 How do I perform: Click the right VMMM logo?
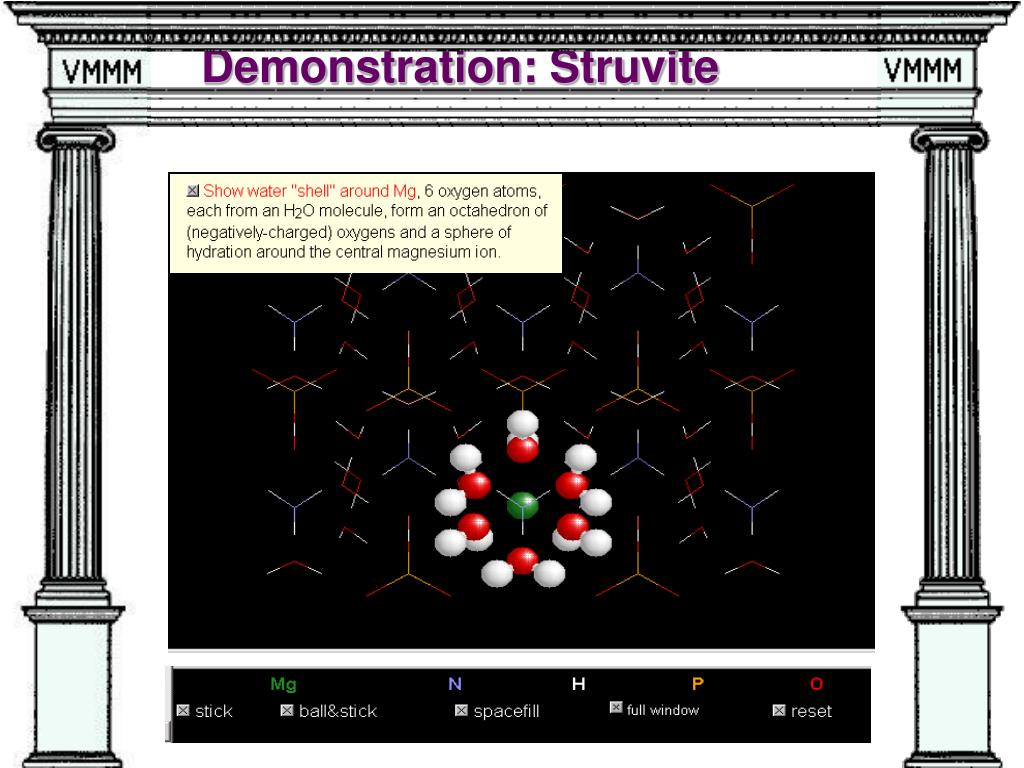tap(923, 70)
